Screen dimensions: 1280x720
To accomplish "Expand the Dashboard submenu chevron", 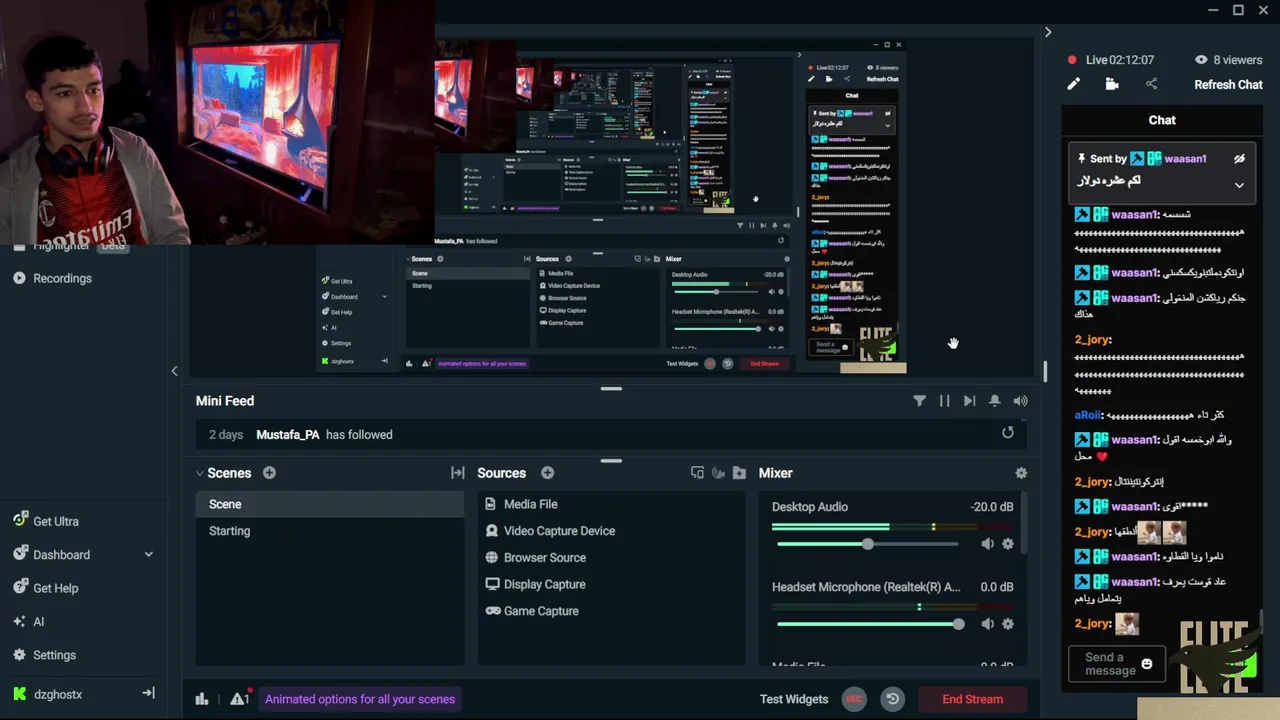I will point(149,555).
